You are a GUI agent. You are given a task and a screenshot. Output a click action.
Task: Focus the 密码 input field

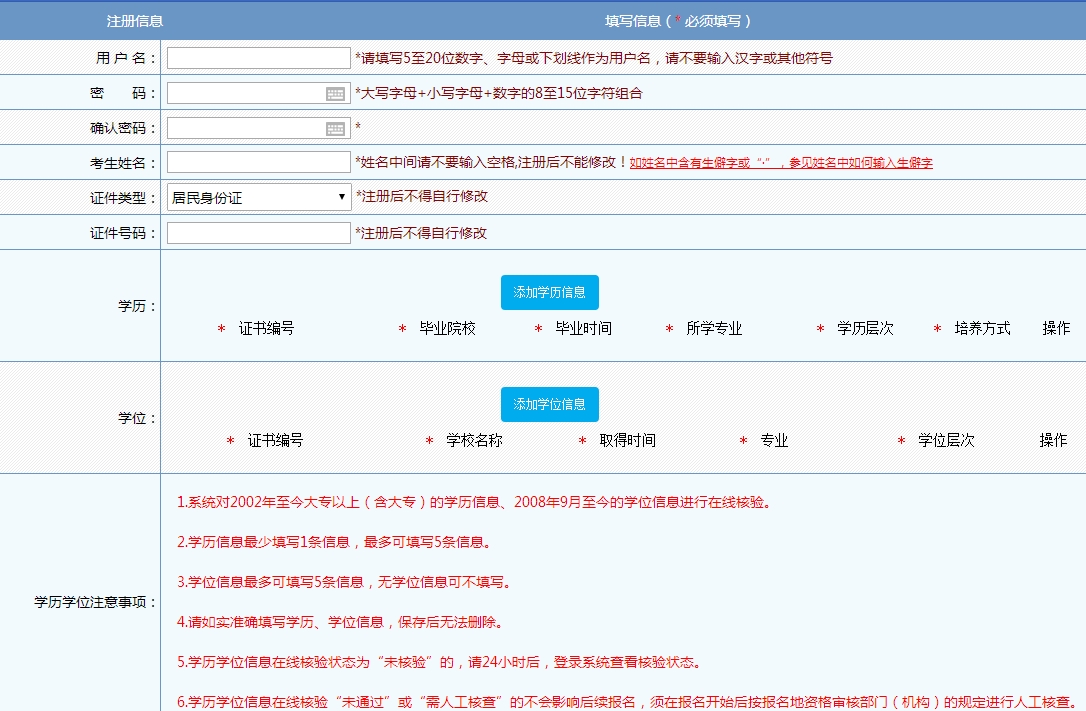coord(245,94)
